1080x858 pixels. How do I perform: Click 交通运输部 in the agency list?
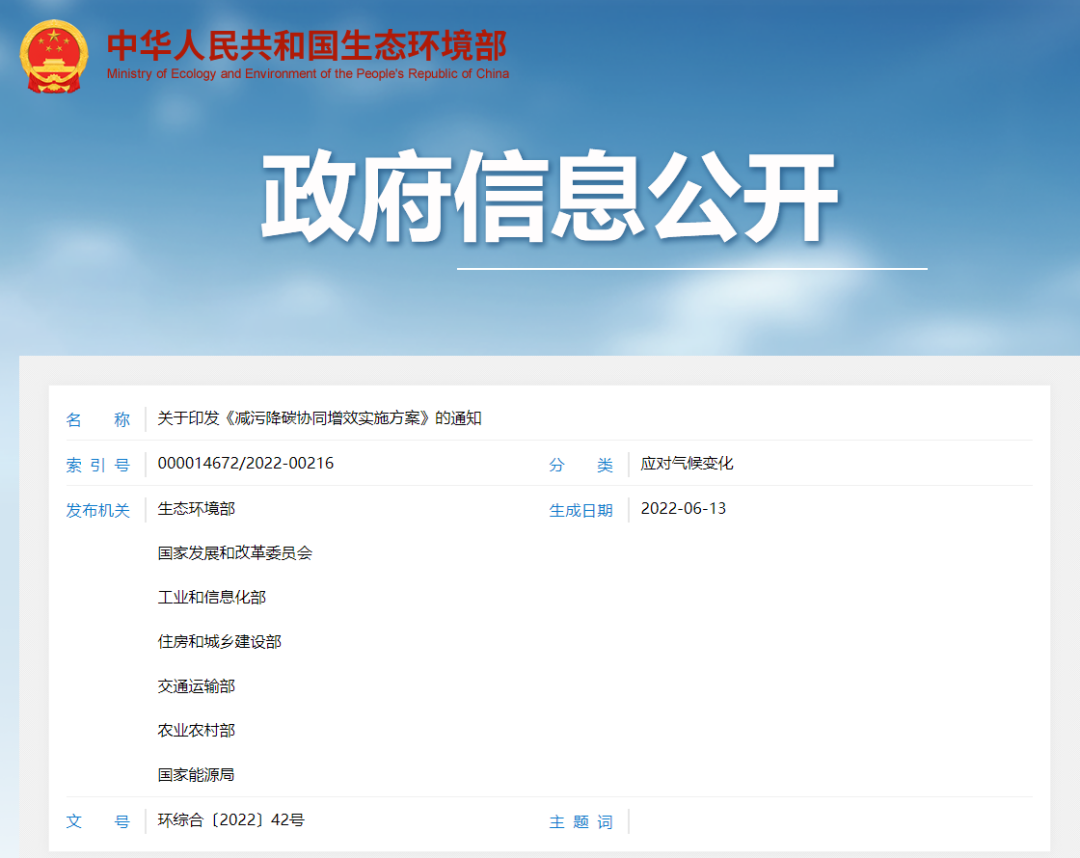point(196,686)
